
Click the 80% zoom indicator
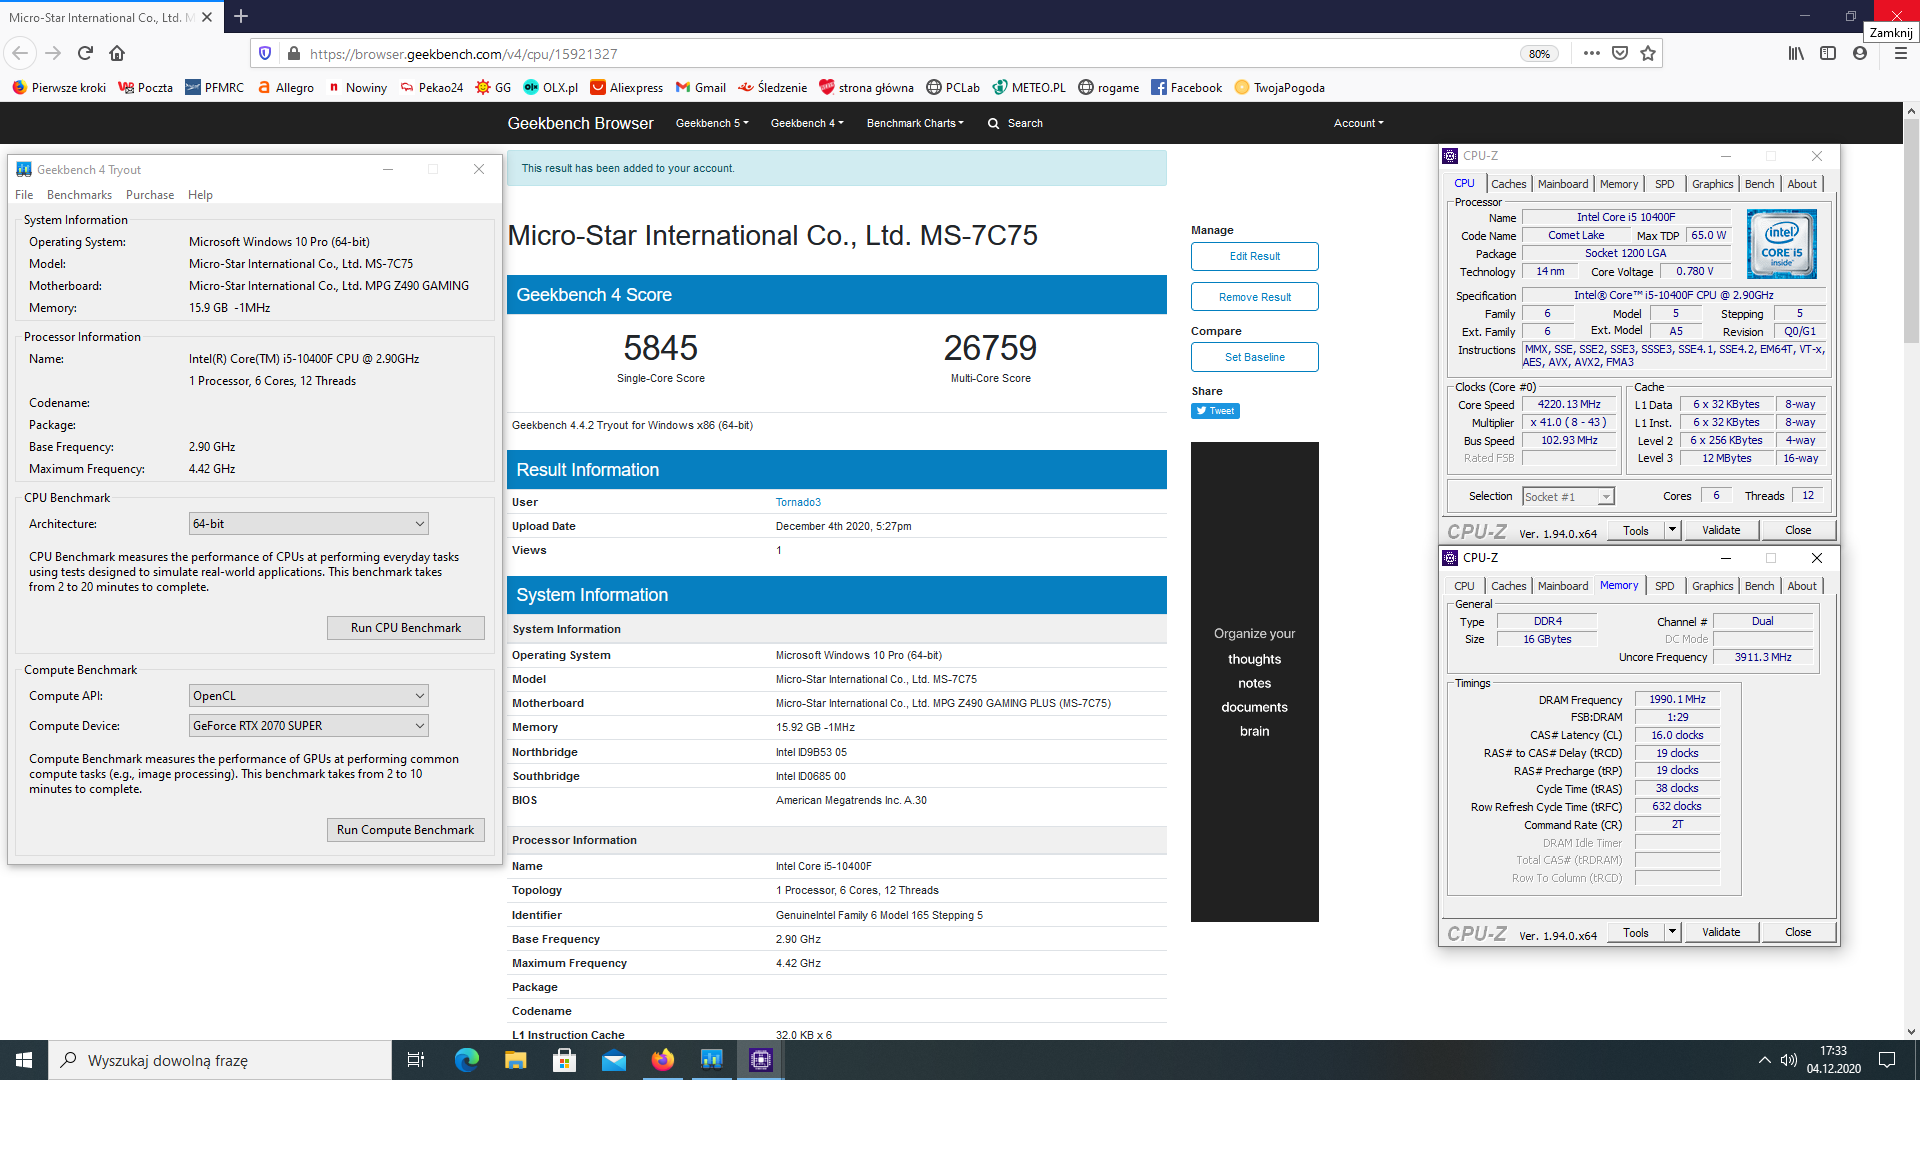click(x=1539, y=54)
